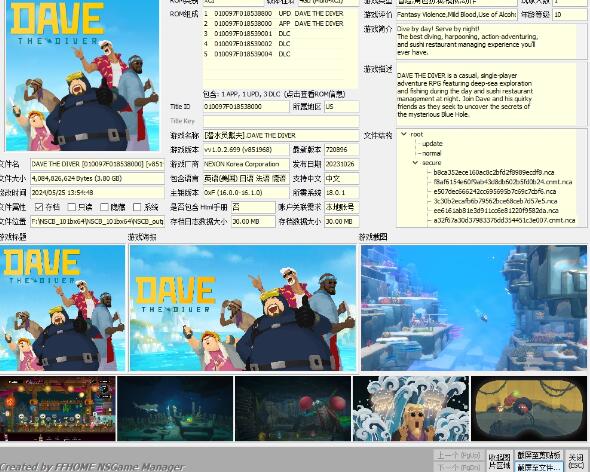Click the save journal size field 30.00 MB
The width and height of the screenshot is (590, 472).
tap(253, 221)
